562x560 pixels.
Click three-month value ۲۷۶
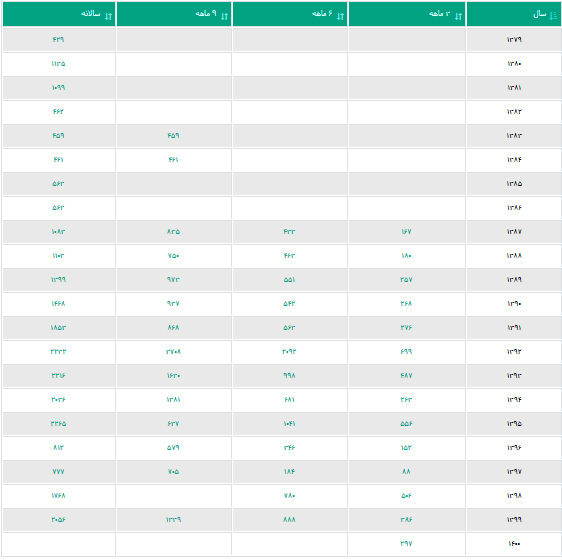click(406, 328)
